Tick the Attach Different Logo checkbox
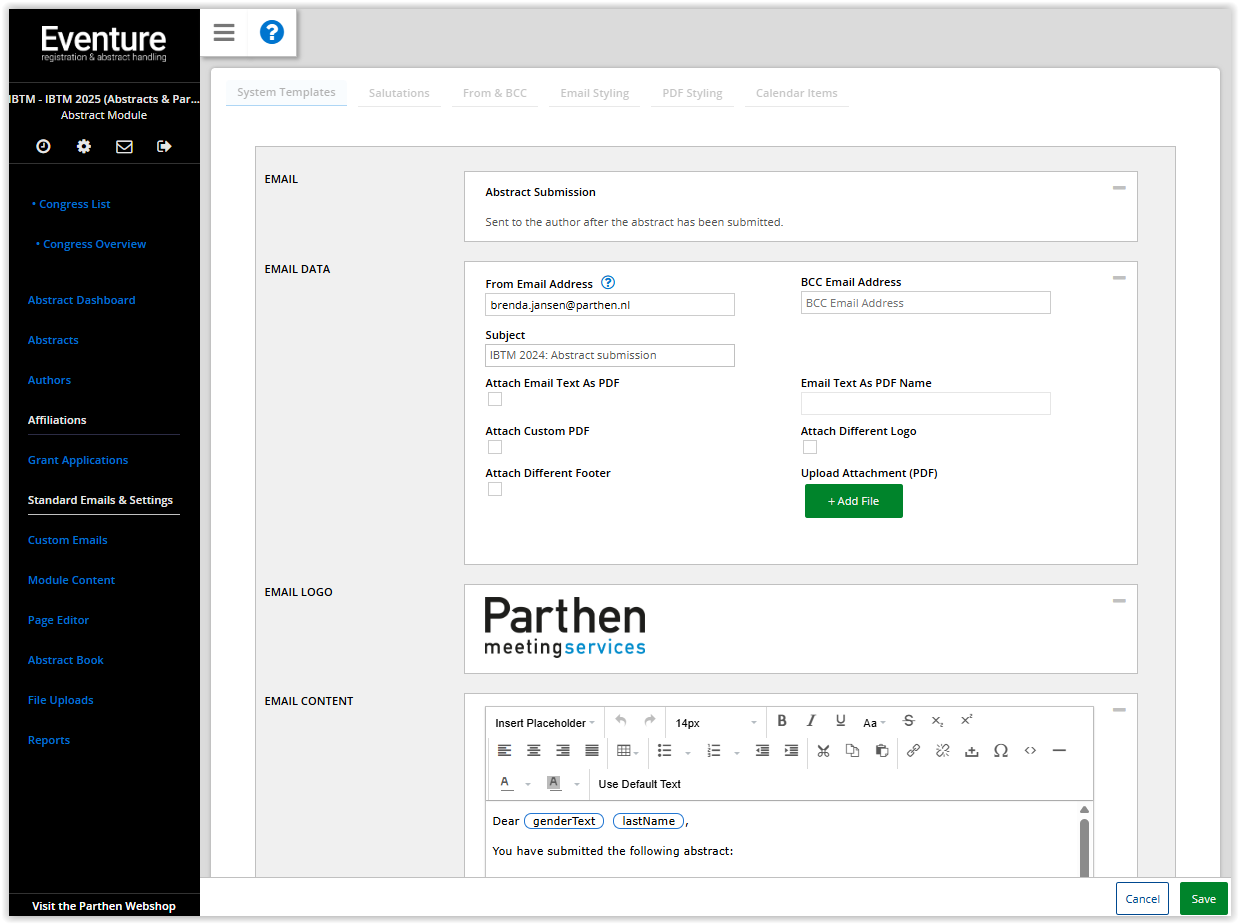1239x924 pixels. tap(810, 447)
